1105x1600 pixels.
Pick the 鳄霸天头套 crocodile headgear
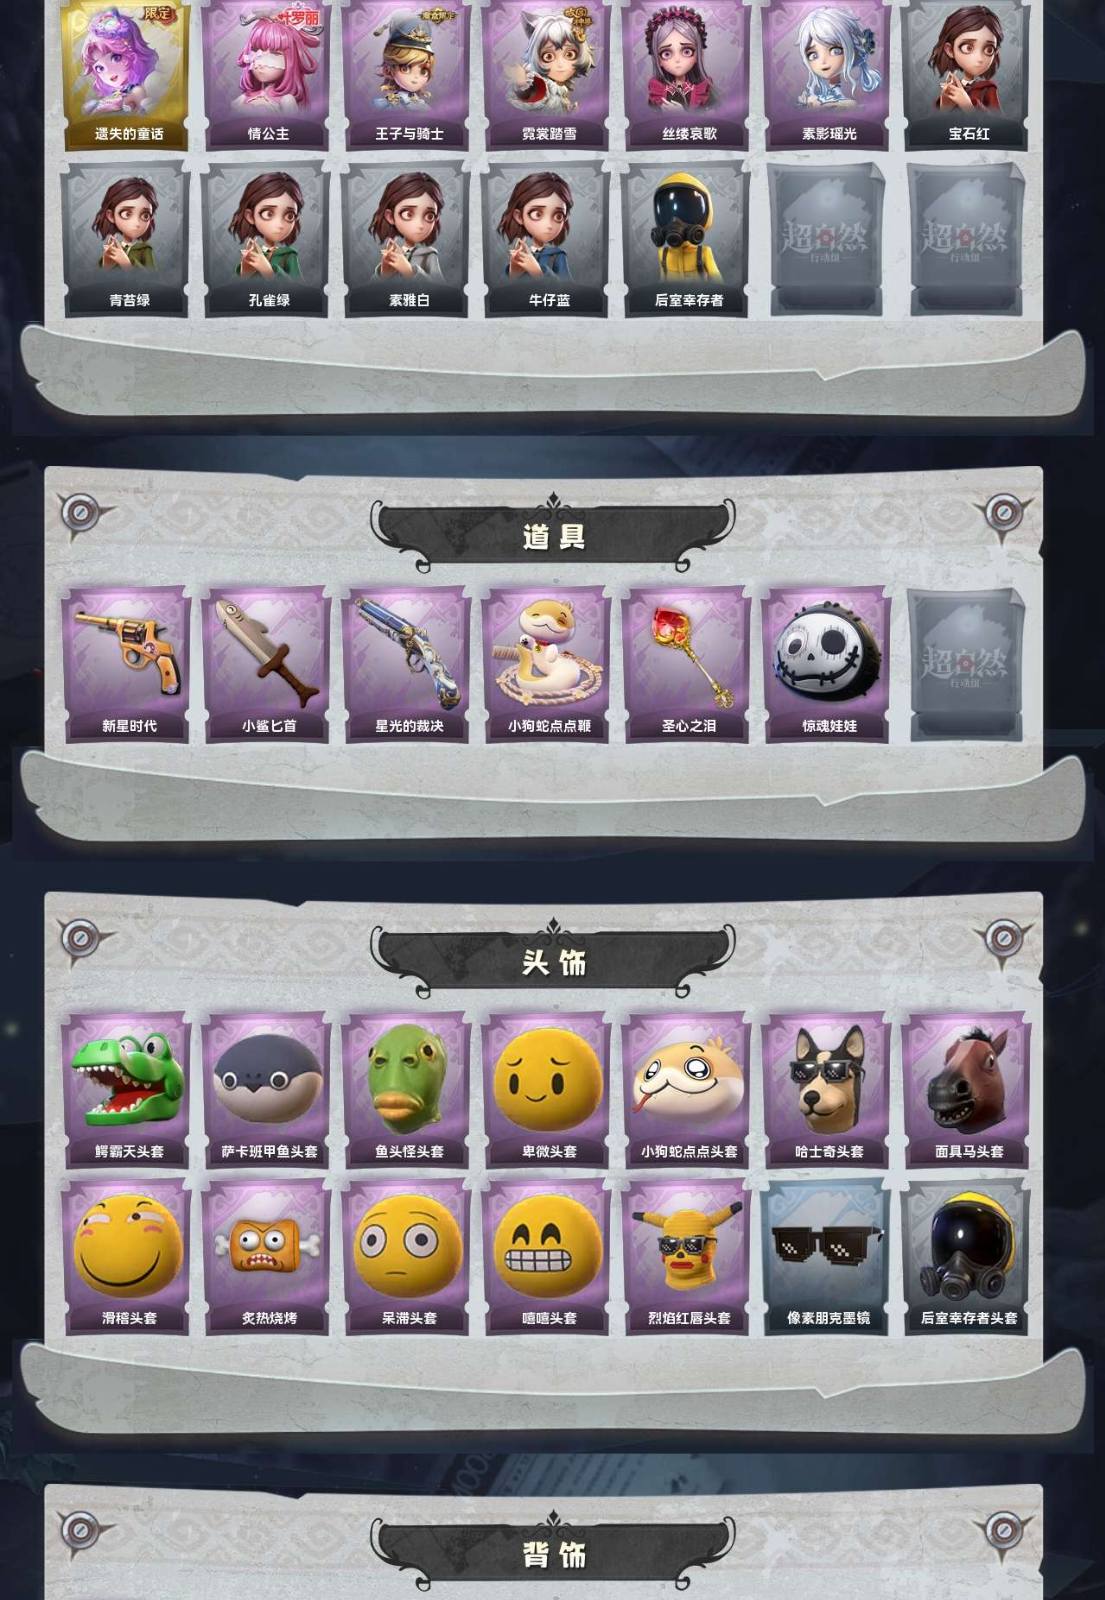tap(127, 1090)
